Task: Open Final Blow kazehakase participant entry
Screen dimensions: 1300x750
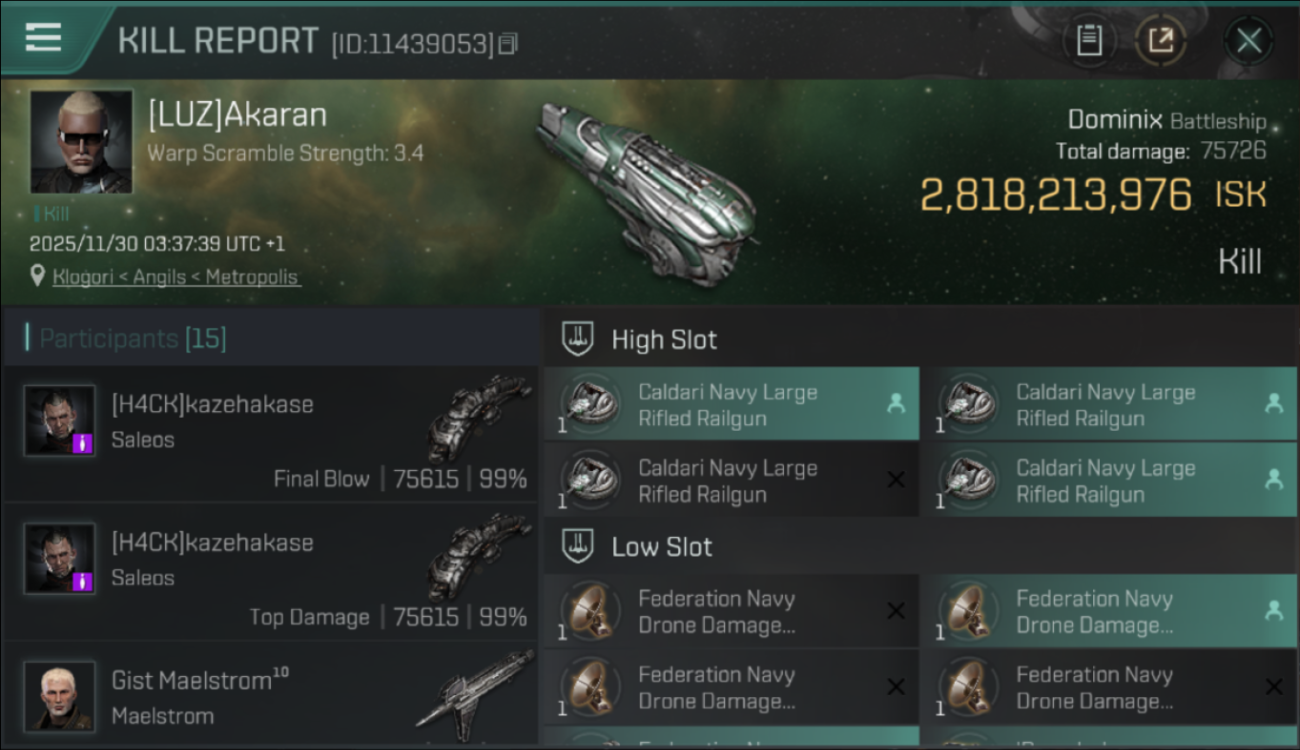Action: 270,433
